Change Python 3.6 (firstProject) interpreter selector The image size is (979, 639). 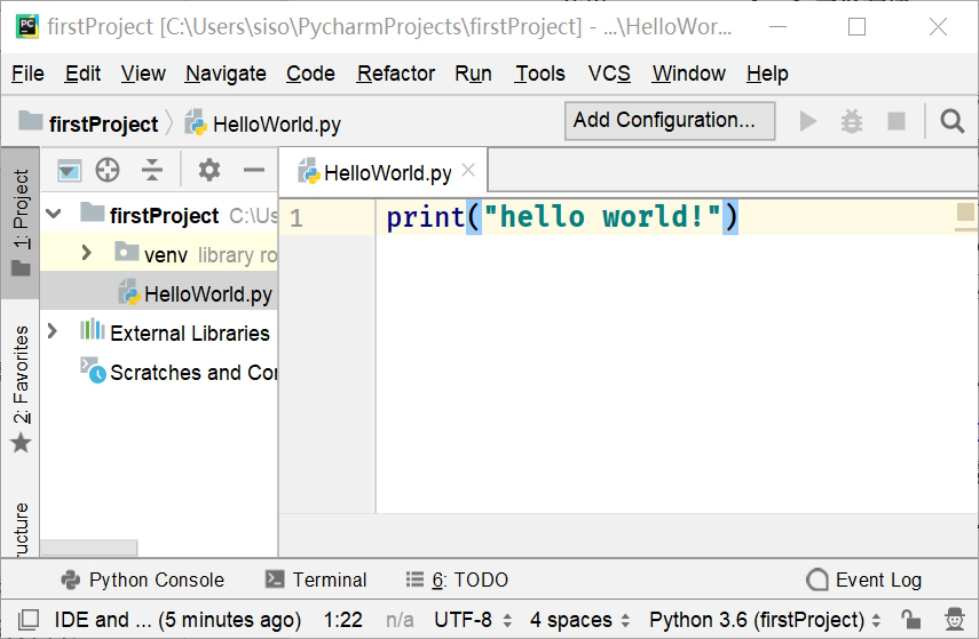pos(765,620)
